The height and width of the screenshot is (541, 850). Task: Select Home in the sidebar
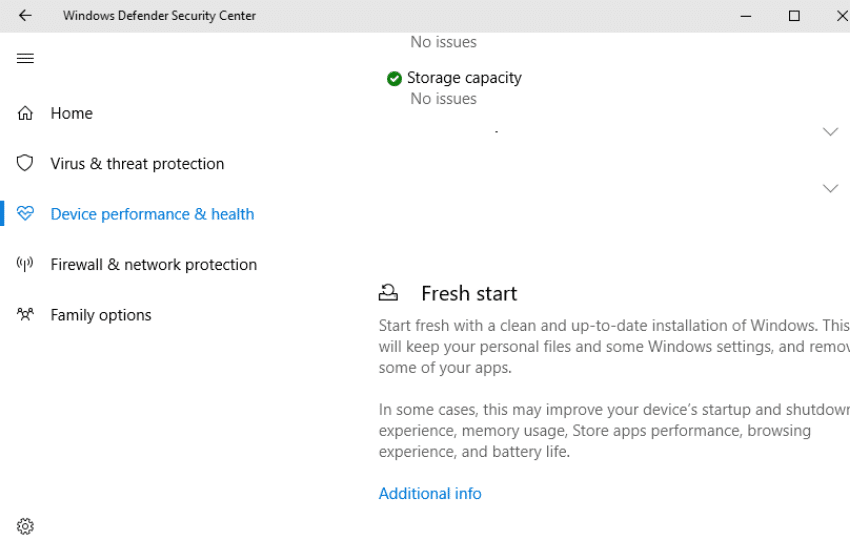(72, 113)
